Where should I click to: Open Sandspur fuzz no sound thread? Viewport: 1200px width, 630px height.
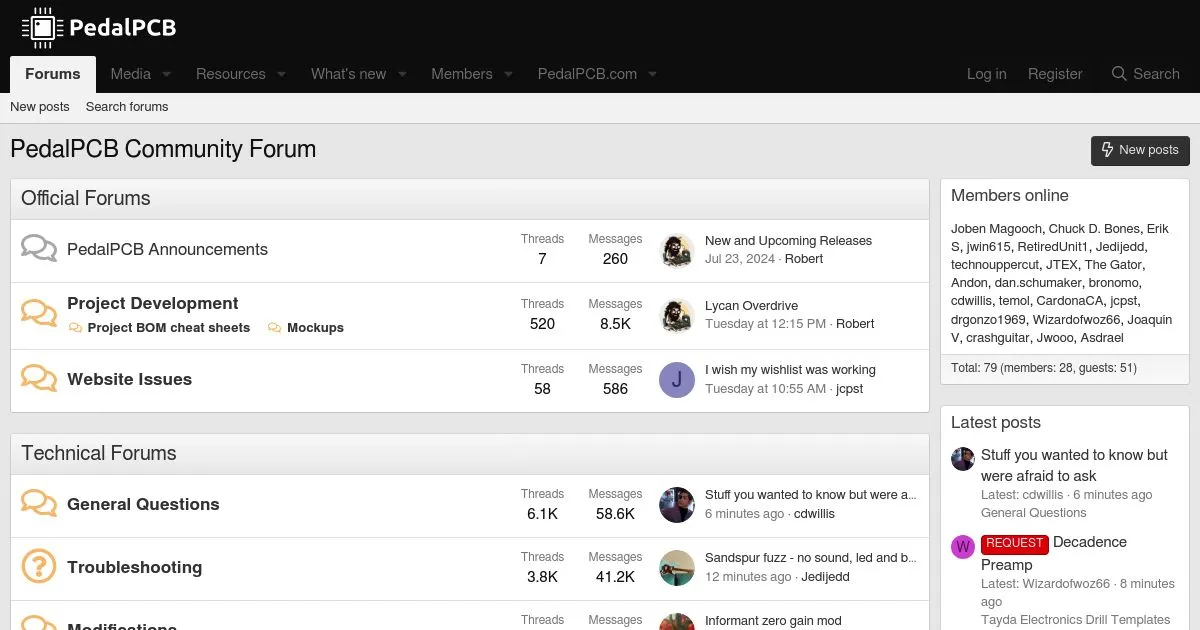pos(811,558)
